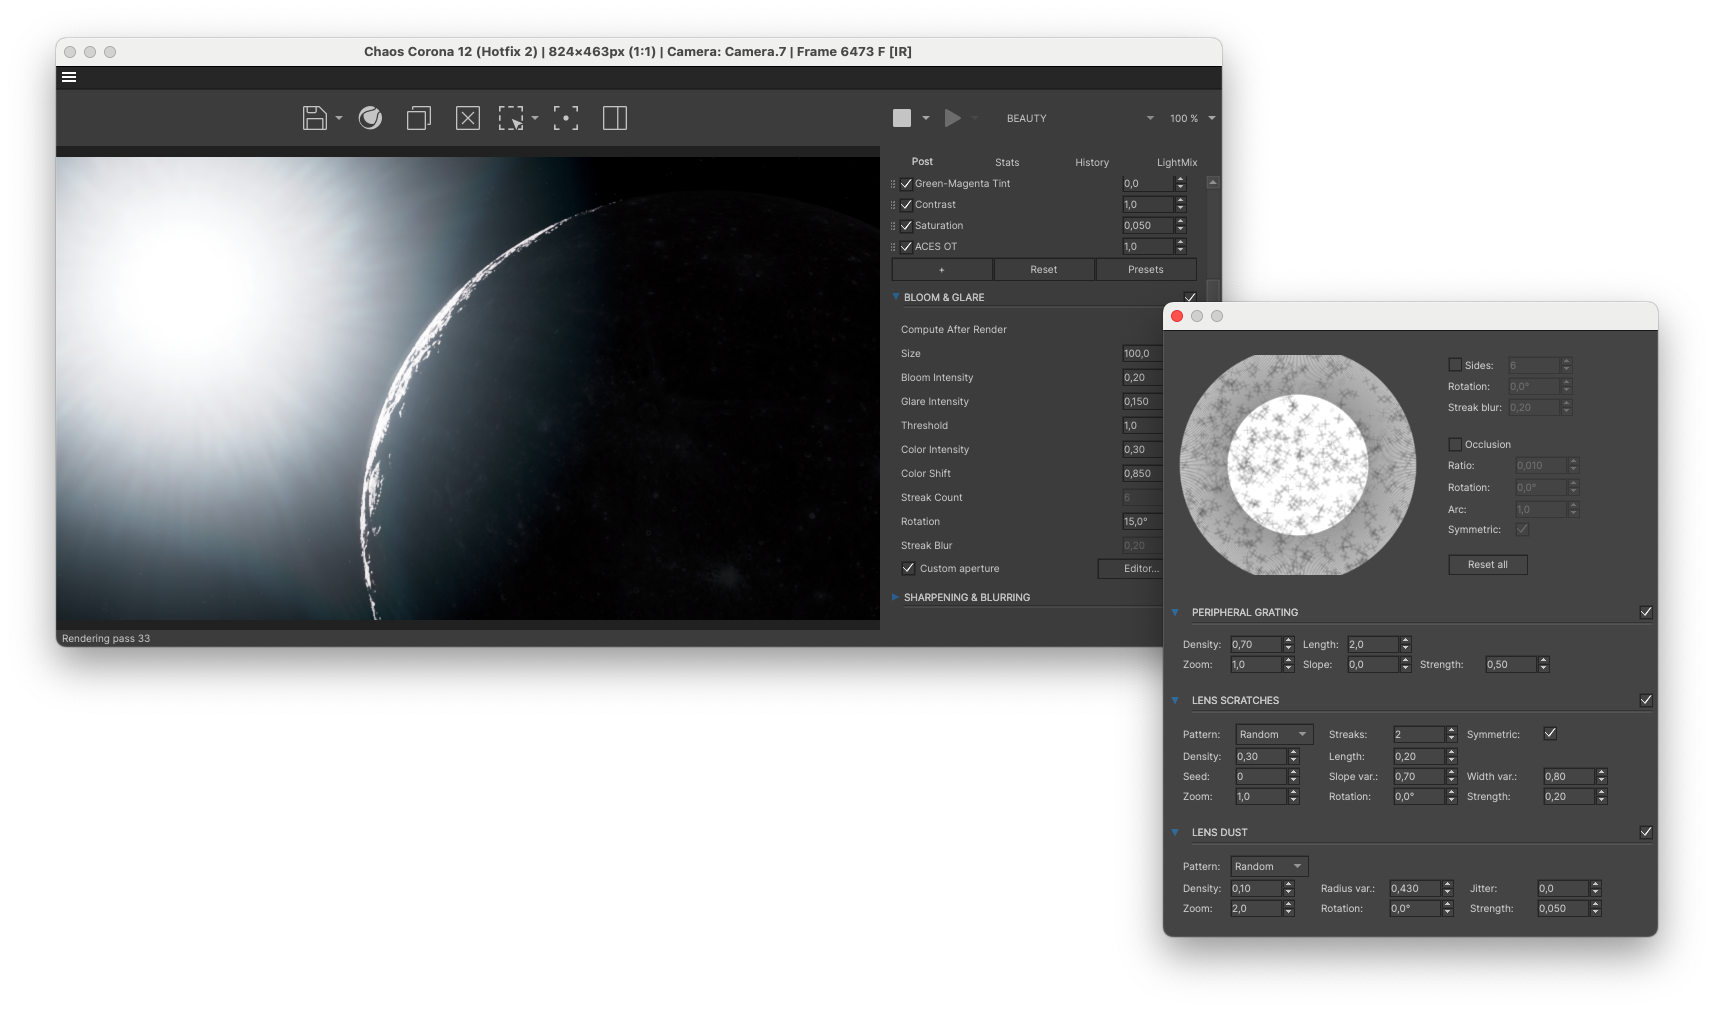Open the LightMix tab
The width and height of the screenshot is (1714, 1011).
click(1177, 162)
